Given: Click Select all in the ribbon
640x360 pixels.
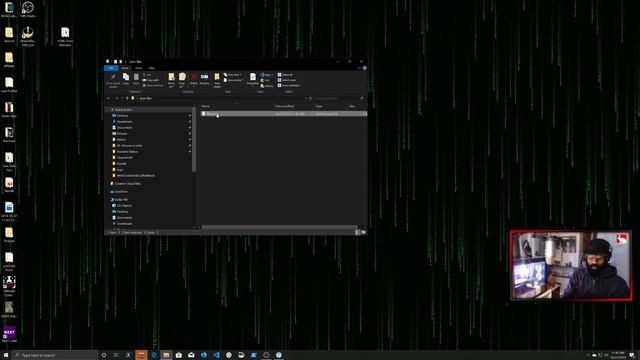Looking at the screenshot, I should click(x=285, y=75).
